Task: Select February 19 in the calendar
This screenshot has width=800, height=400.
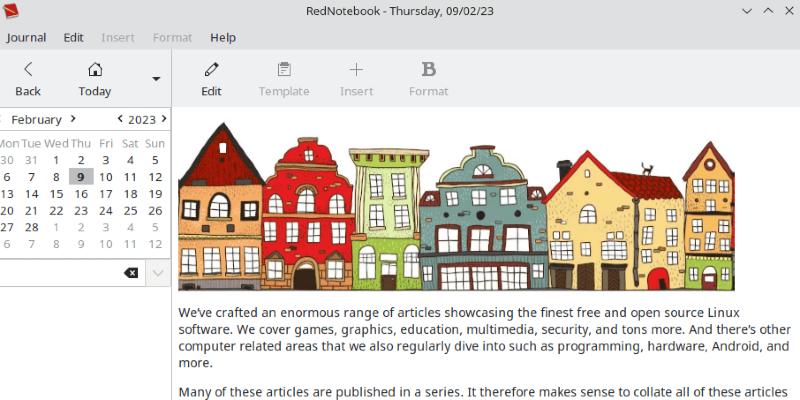Action: (155, 194)
